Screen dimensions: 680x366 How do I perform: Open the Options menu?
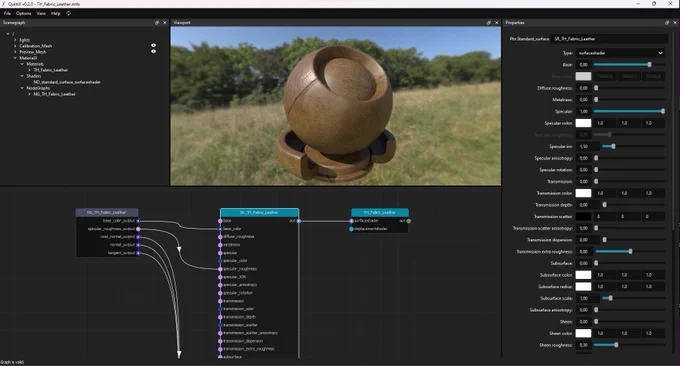point(23,13)
